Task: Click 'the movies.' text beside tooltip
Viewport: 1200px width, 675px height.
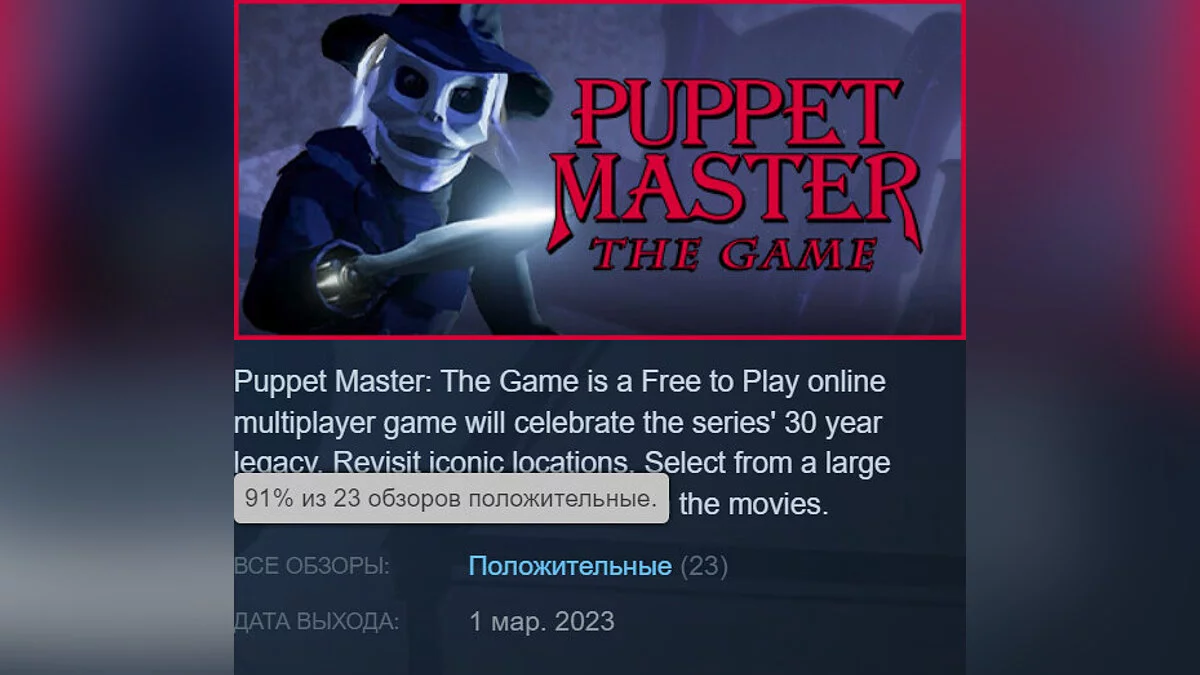Action: tap(754, 504)
